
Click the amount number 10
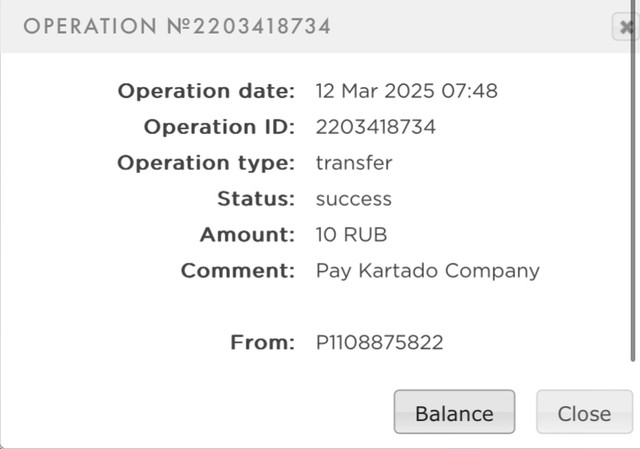[326, 235]
